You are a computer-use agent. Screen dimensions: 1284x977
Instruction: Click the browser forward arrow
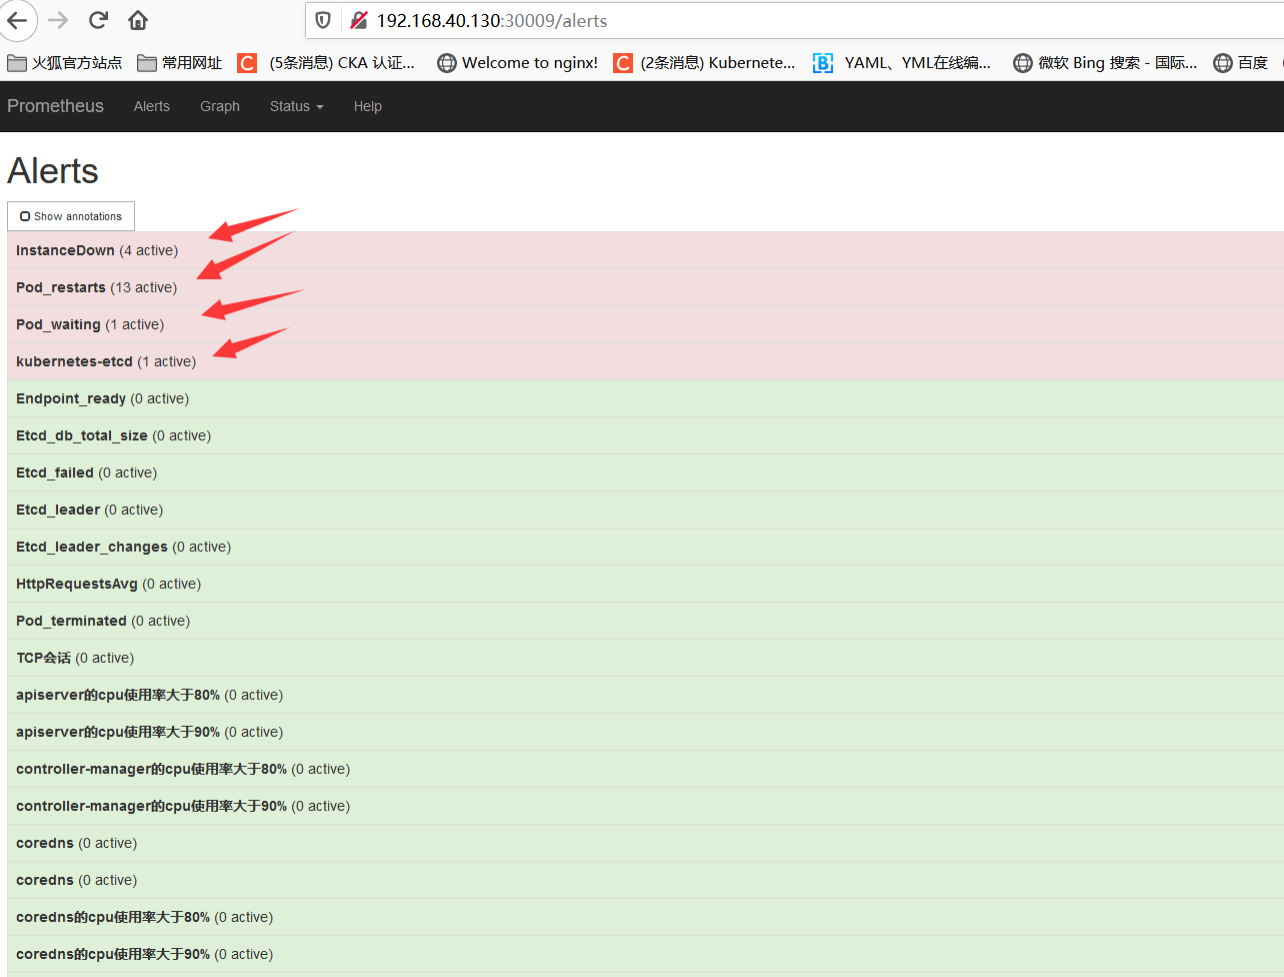pyautogui.click(x=58, y=20)
